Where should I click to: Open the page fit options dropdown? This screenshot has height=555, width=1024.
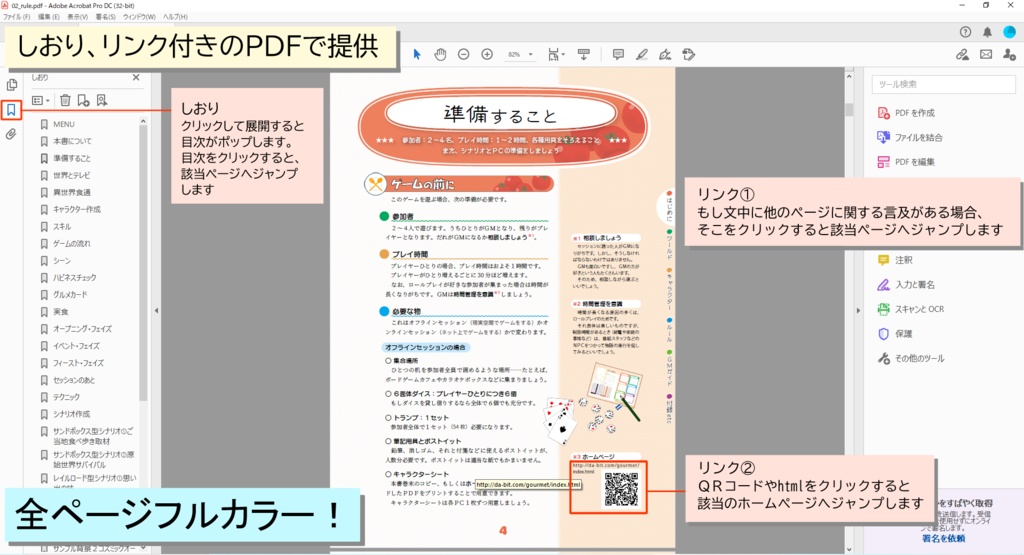[556, 55]
